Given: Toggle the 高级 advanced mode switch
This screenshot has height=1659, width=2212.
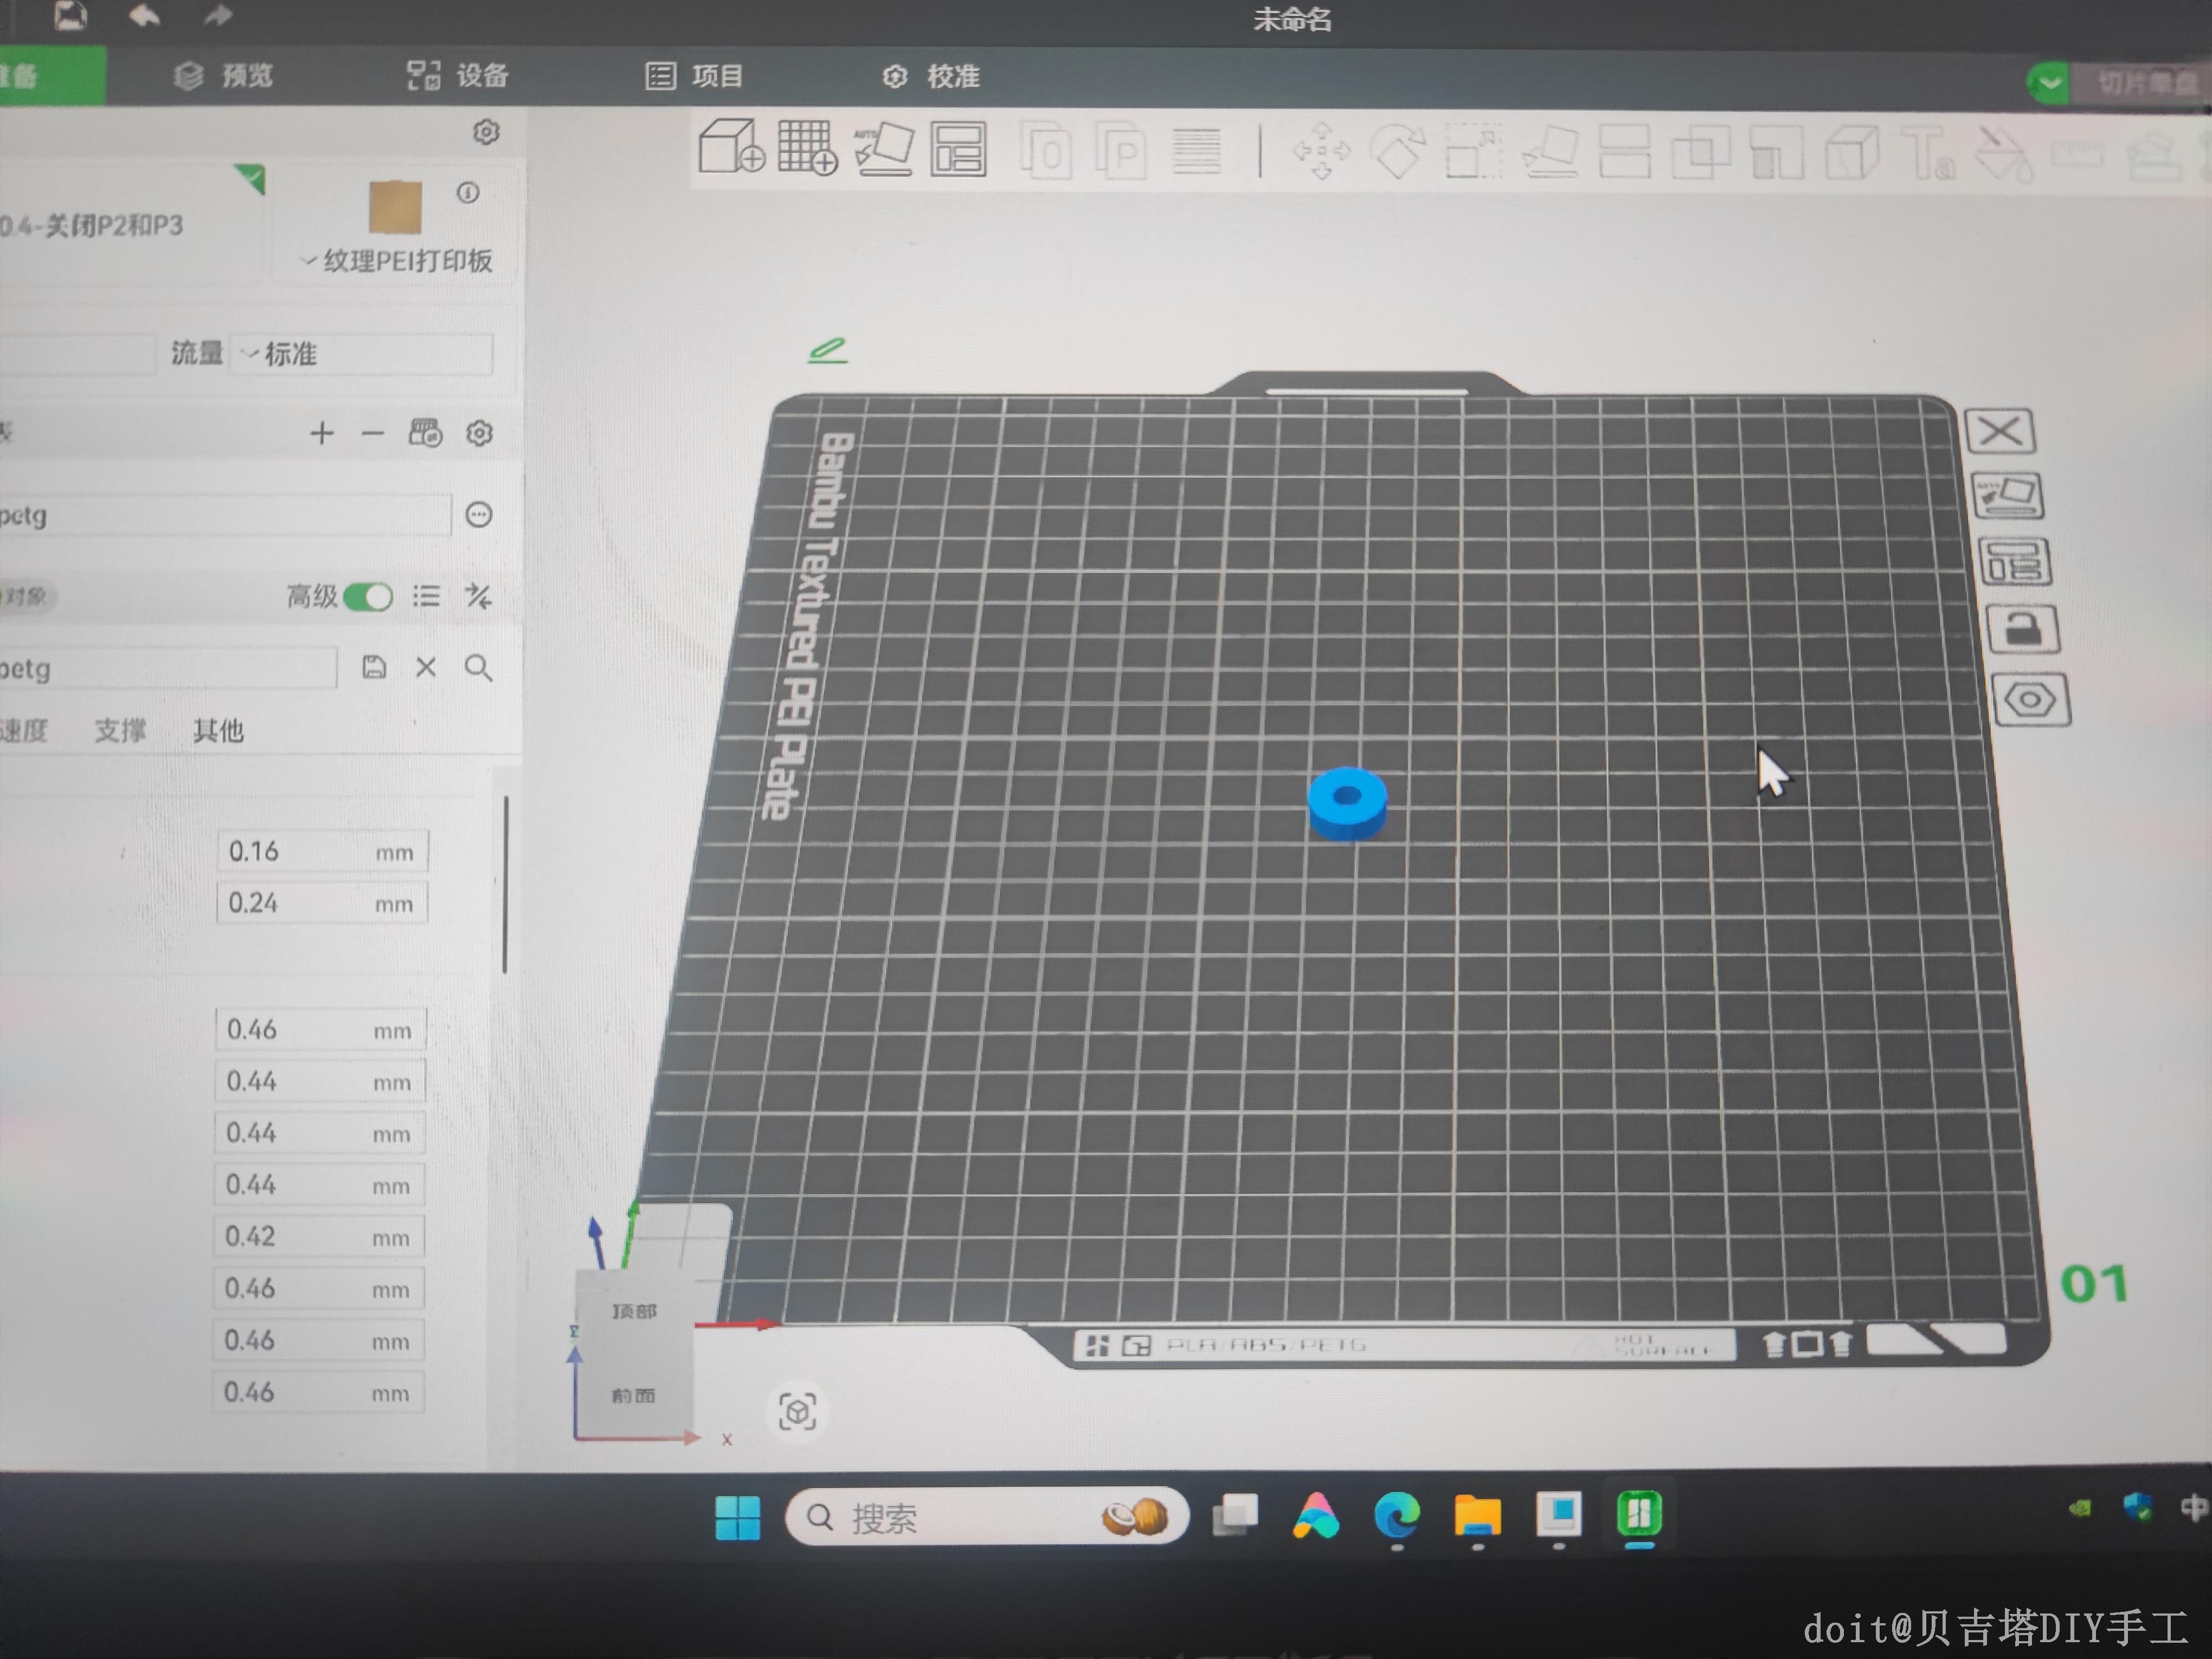Looking at the screenshot, I should [367, 597].
